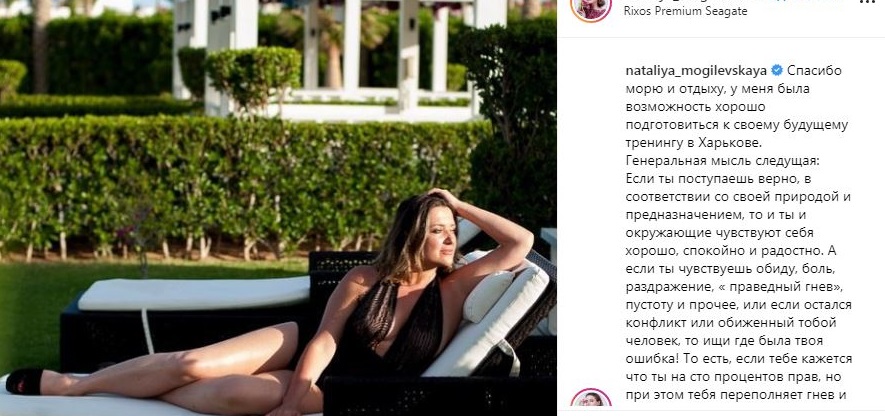Click caption line 'ошибка! То есть, если тебе кажется'
Image resolution: width=885 pixels, height=416 pixels.
(x=739, y=360)
